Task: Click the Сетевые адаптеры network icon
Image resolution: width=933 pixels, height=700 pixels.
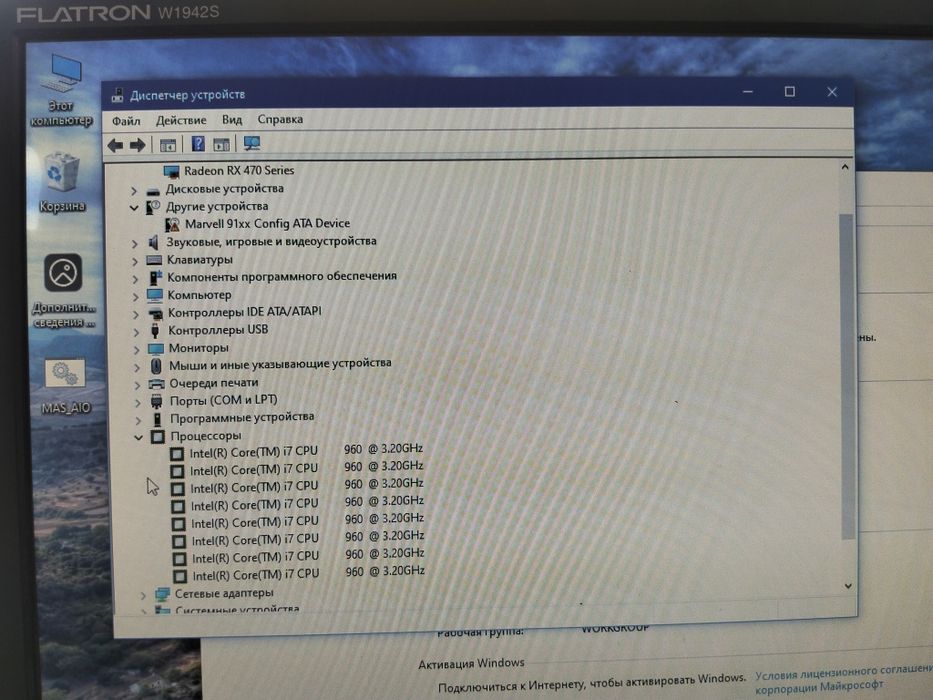Action: tap(162, 593)
